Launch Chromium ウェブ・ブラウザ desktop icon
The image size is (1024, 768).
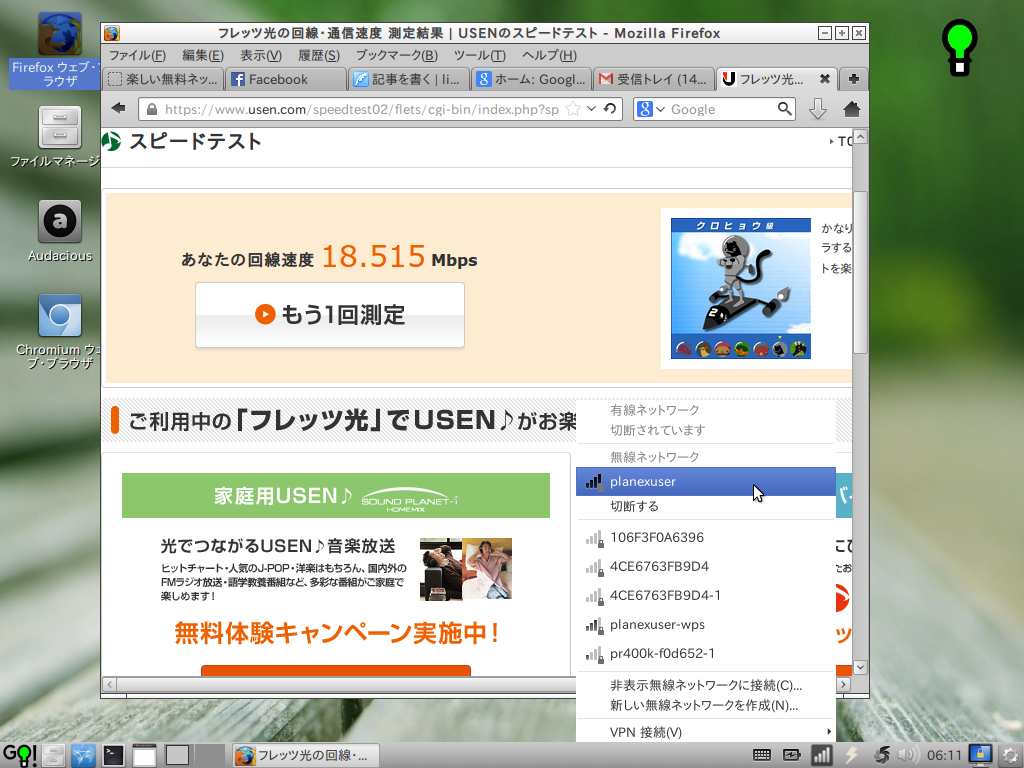[x=59, y=332]
